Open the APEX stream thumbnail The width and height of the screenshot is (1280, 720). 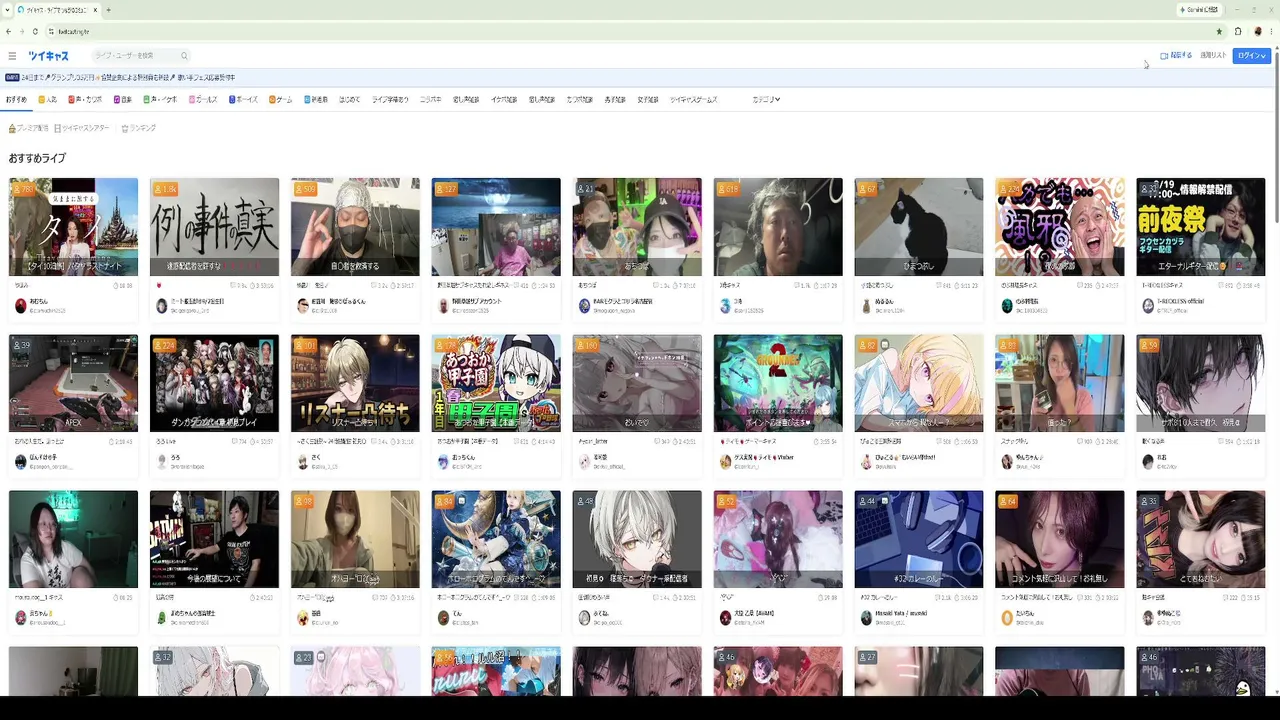coord(73,383)
